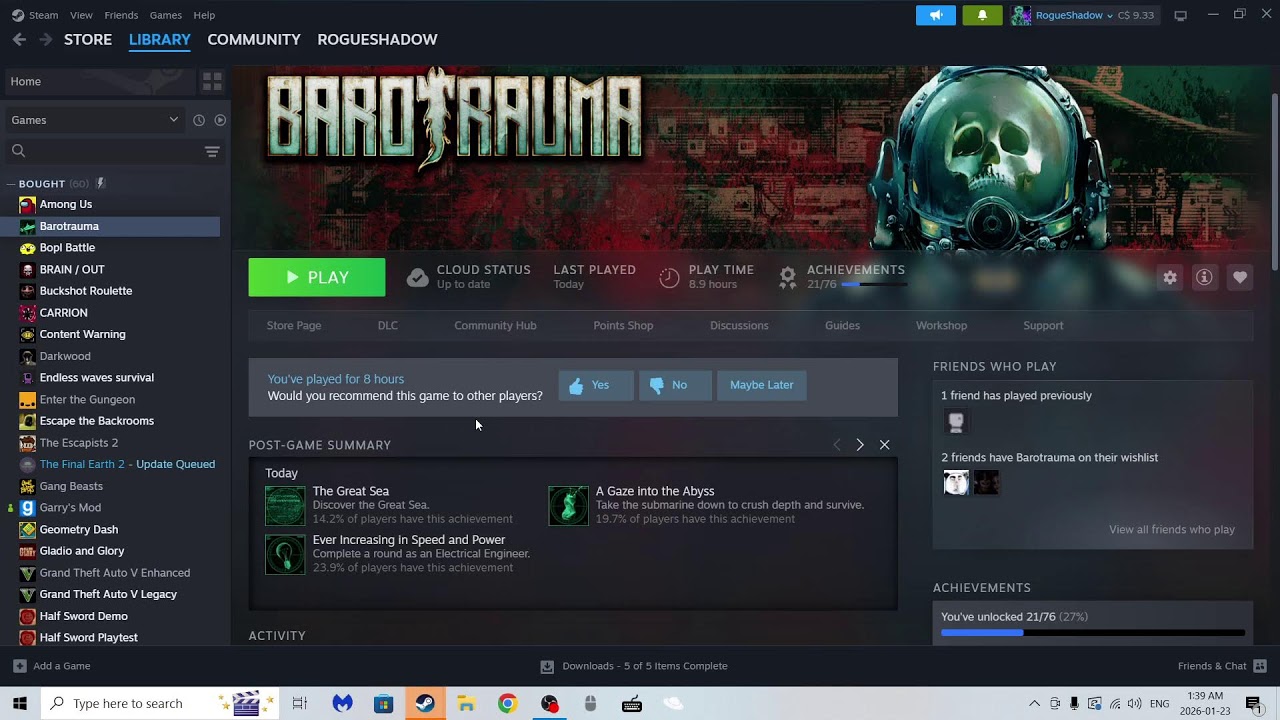Image resolution: width=1280 pixels, height=720 pixels.
Task: Open the Games menu
Action: (x=165, y=15)
